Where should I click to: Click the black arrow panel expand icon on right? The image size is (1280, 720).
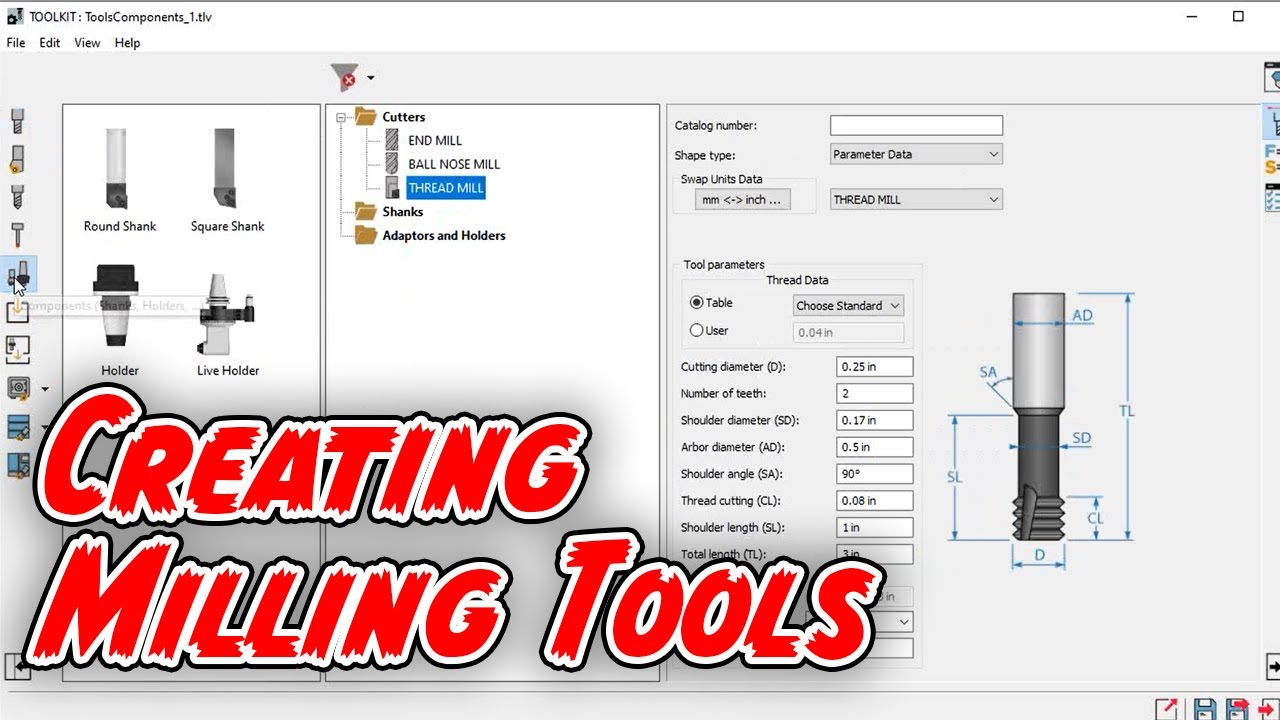click(1272, 665)
